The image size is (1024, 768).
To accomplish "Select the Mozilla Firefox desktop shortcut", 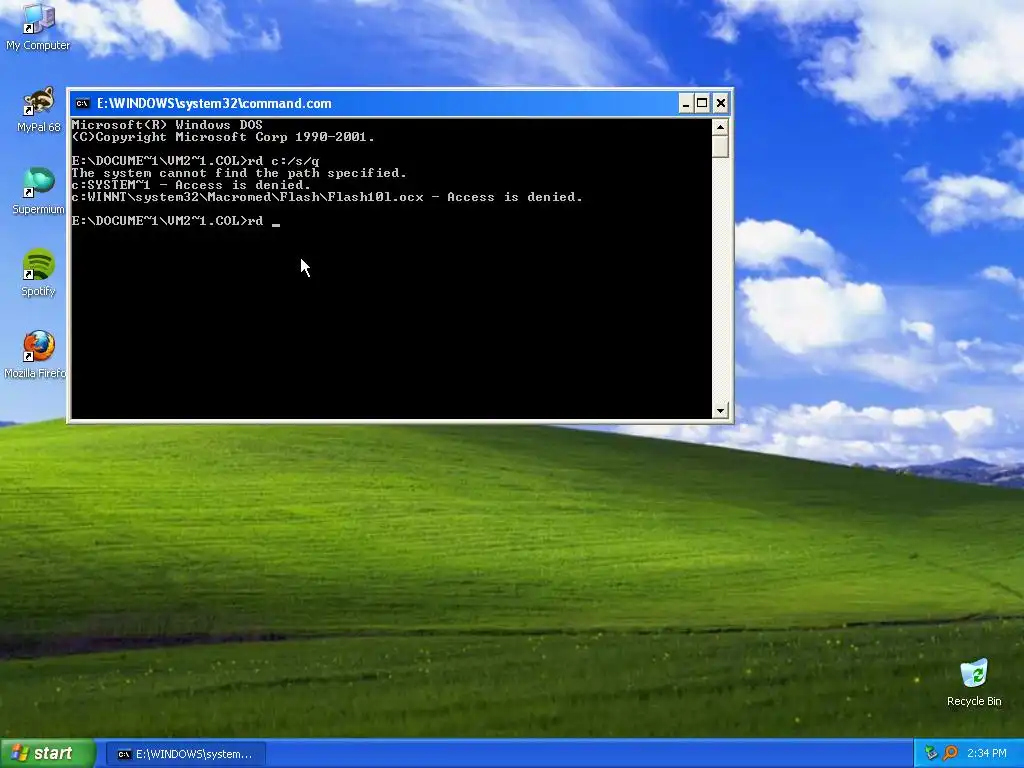I will point(35,355).
